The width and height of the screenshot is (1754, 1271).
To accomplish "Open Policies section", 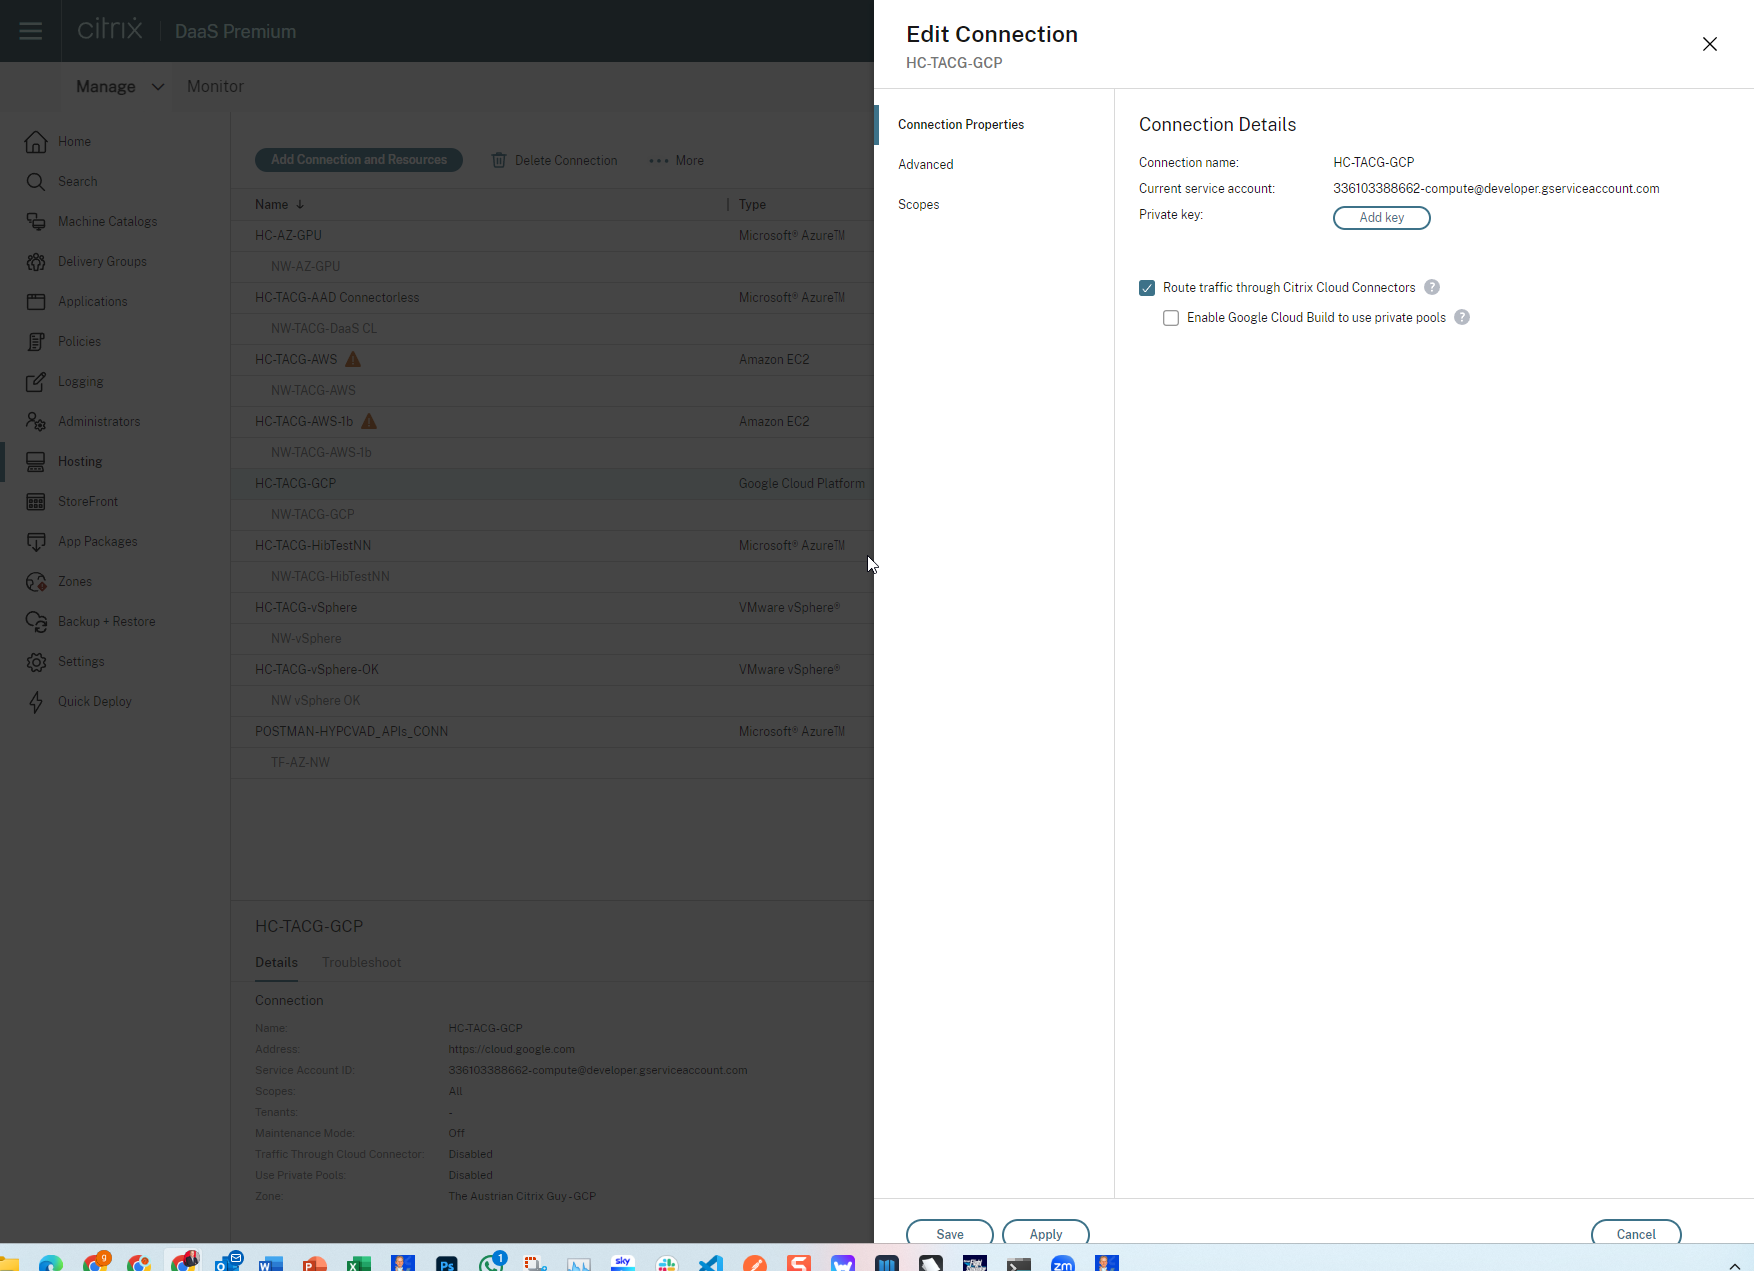I will 79,341.
